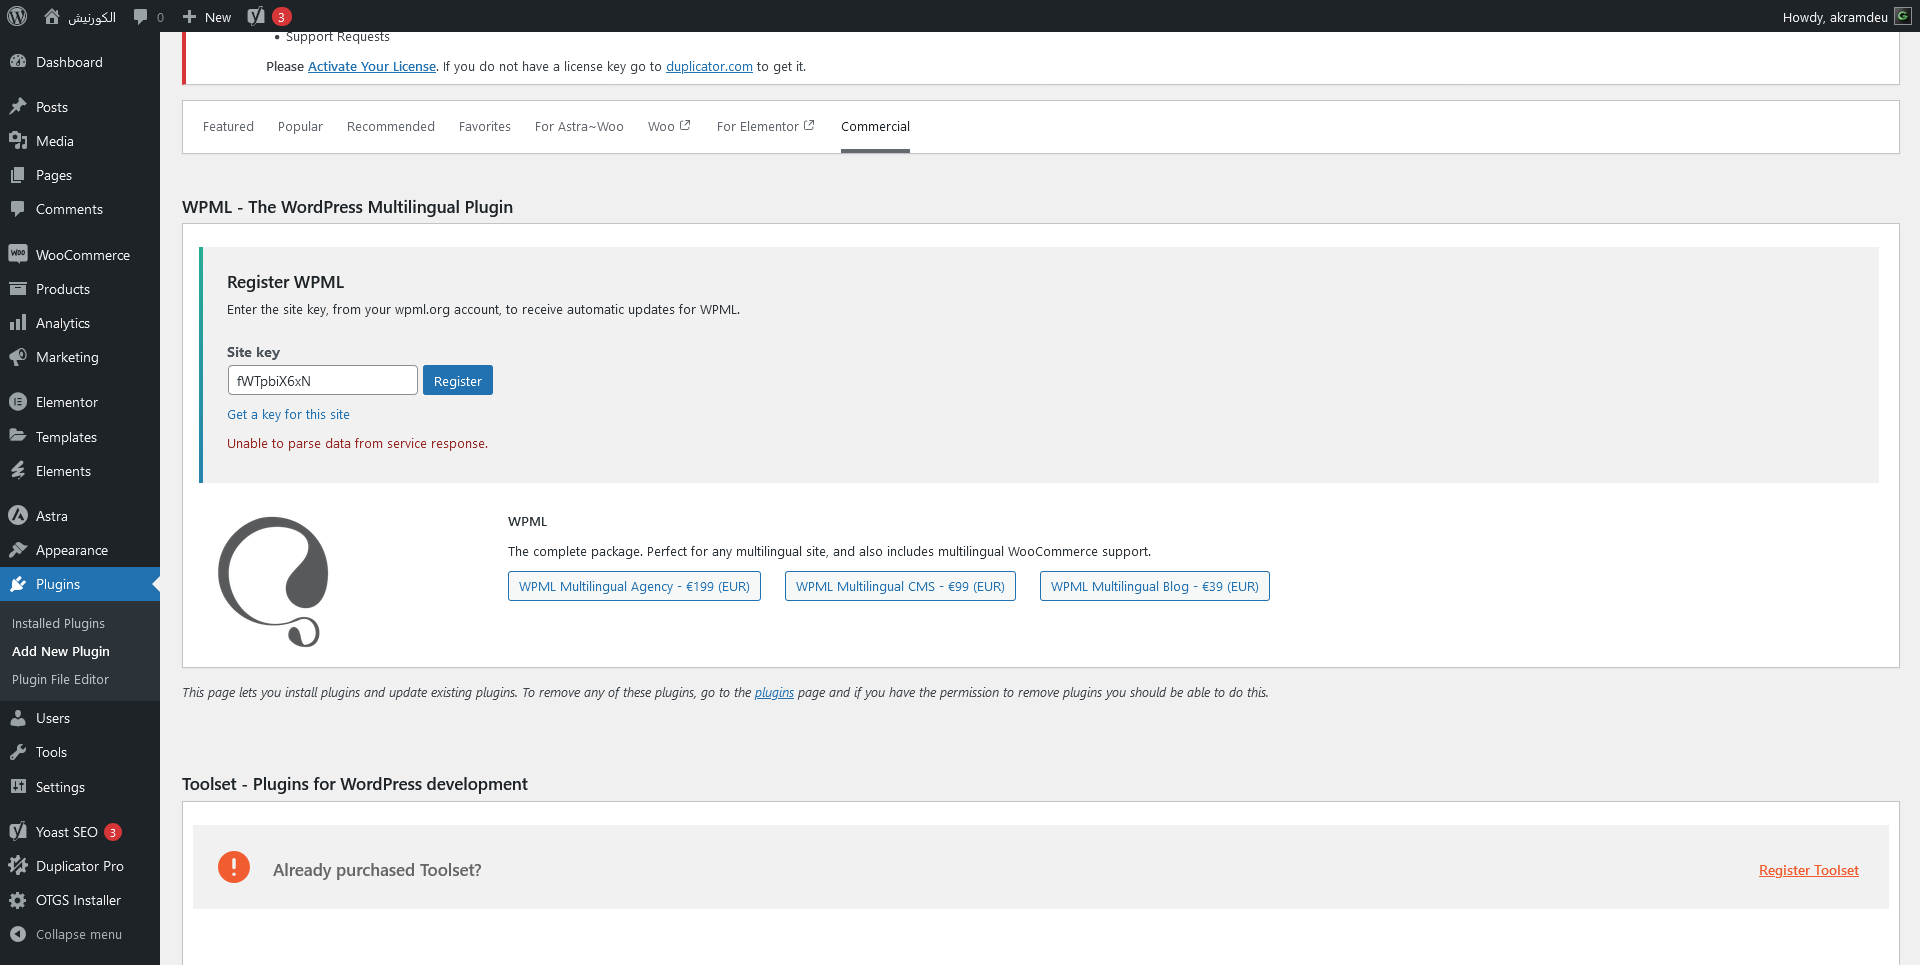Click the Register Toolset link
This screenshot has width=1920, height=965.
[1809, 870]
